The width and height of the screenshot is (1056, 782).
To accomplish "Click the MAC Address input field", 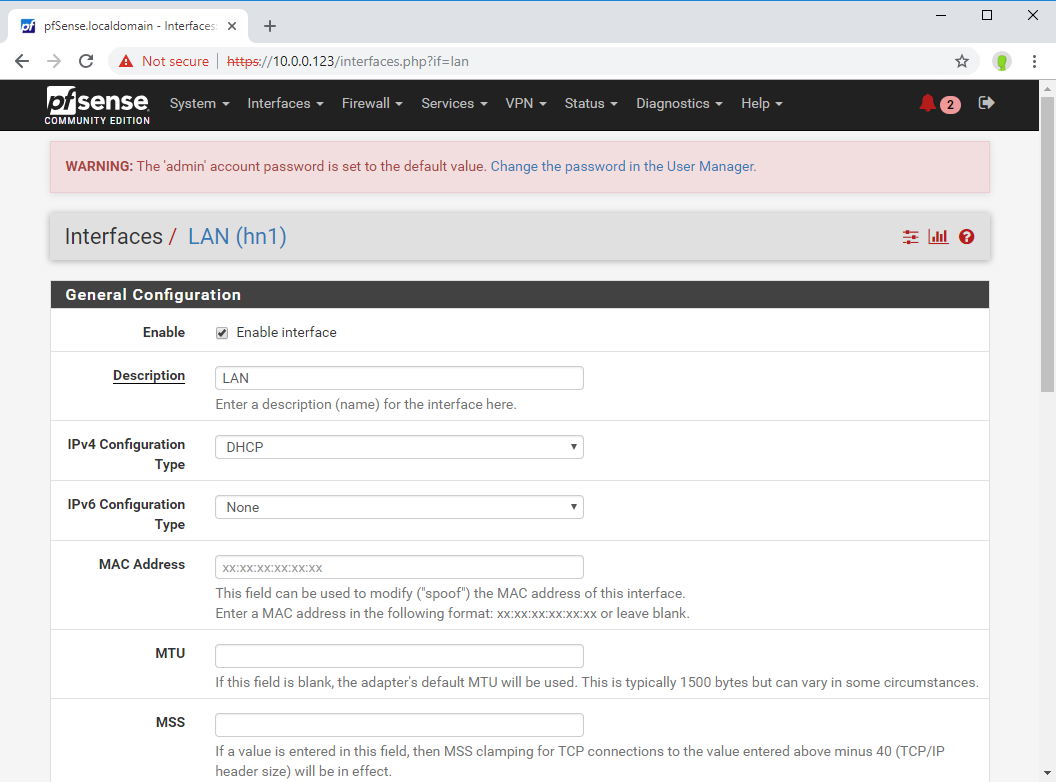I will [x=399, y=567].
